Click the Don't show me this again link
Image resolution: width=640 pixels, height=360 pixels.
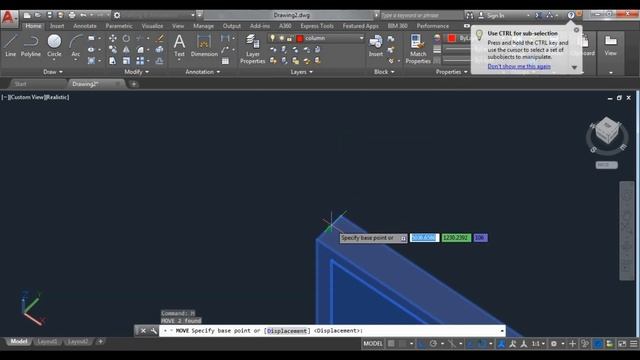(x=519, y=66)
